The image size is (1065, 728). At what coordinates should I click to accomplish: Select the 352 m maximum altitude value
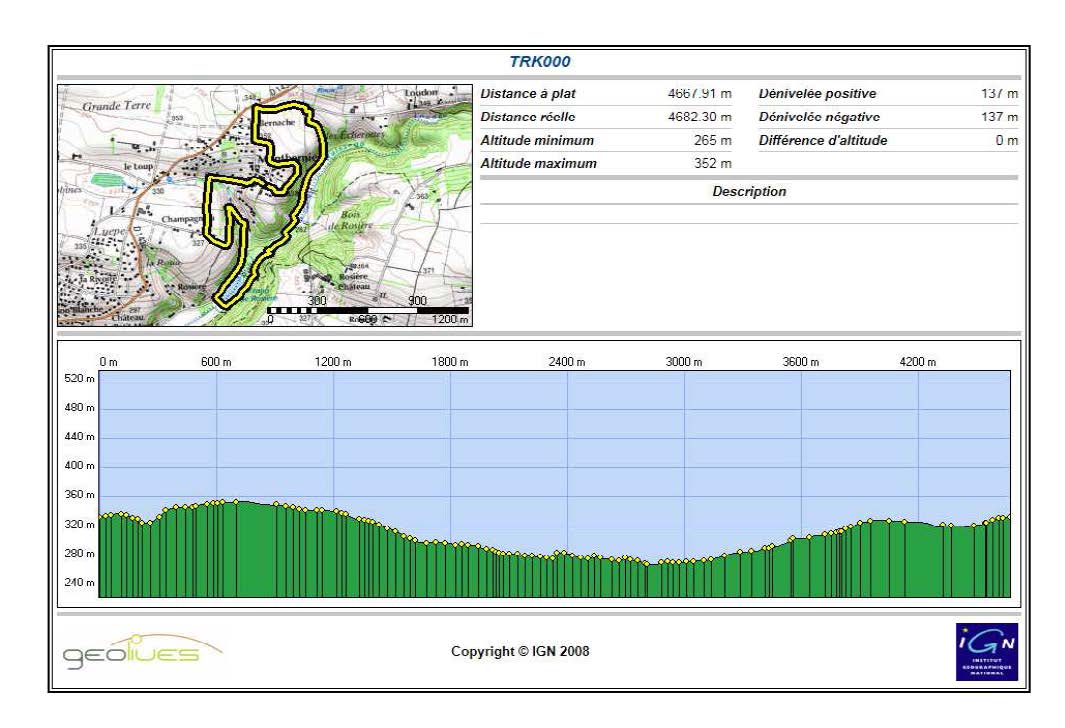(x=712, y=164)
